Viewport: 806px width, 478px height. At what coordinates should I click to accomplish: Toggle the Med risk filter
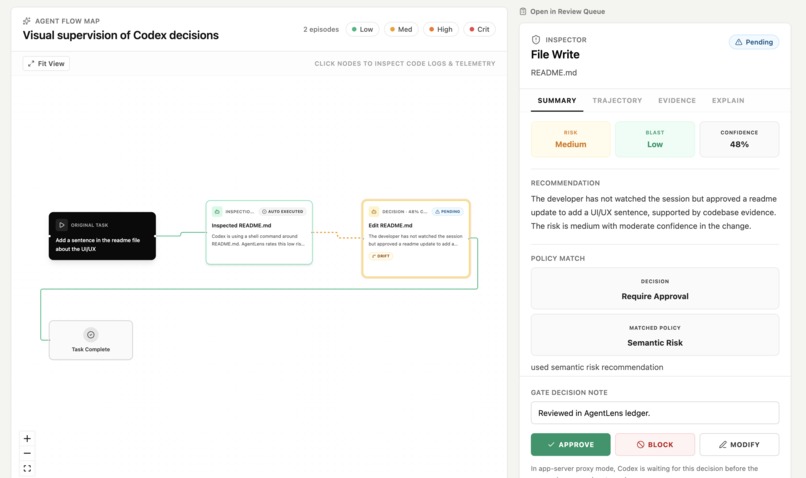[x=401, y=29]
